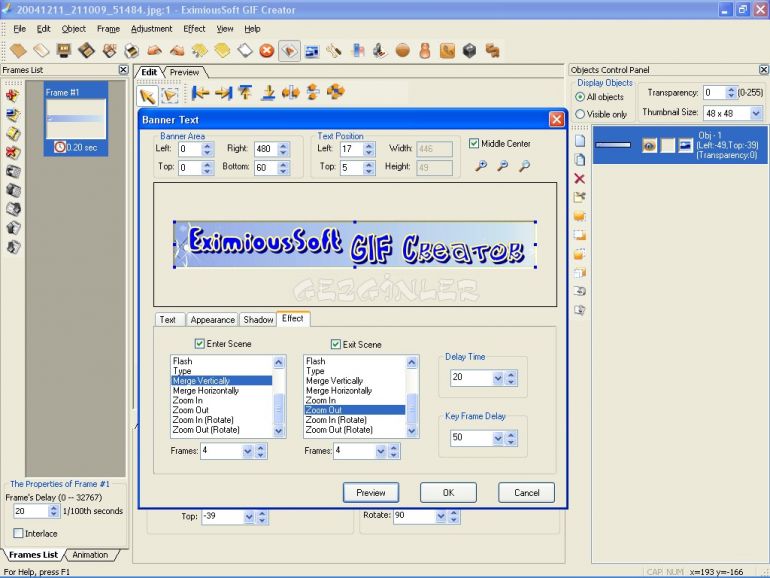This screenshot has height=578, width=770.
Task: Click the printer icon in main toolbar
Action: point(132,51)
